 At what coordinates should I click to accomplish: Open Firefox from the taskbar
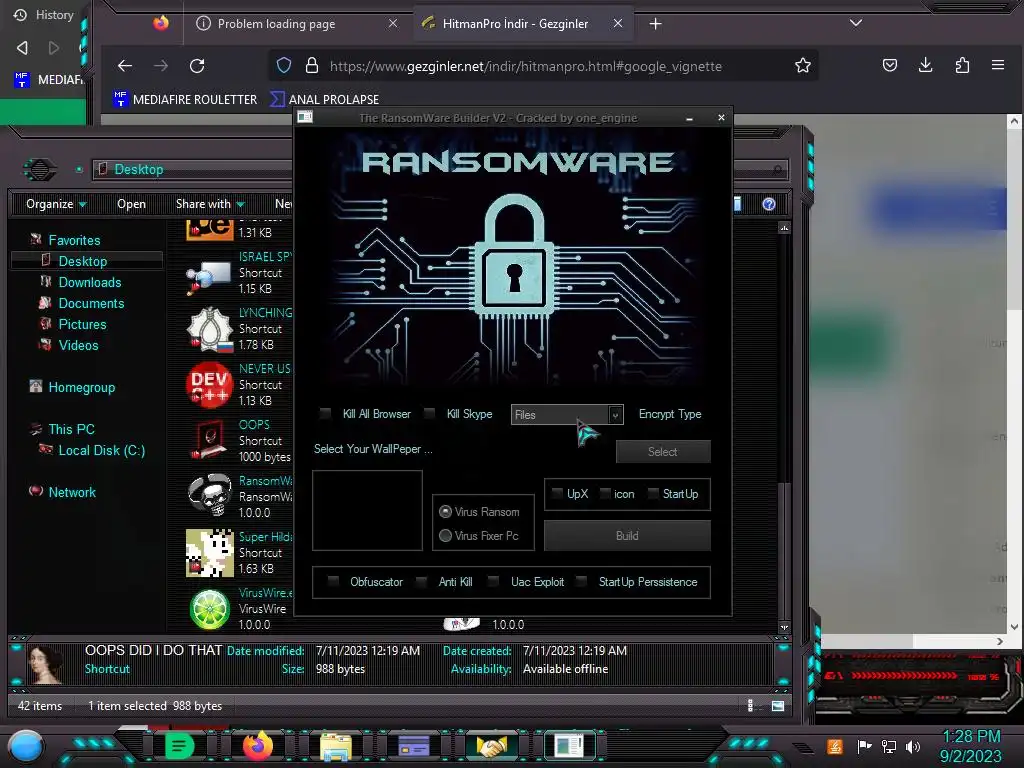point(257,745)
